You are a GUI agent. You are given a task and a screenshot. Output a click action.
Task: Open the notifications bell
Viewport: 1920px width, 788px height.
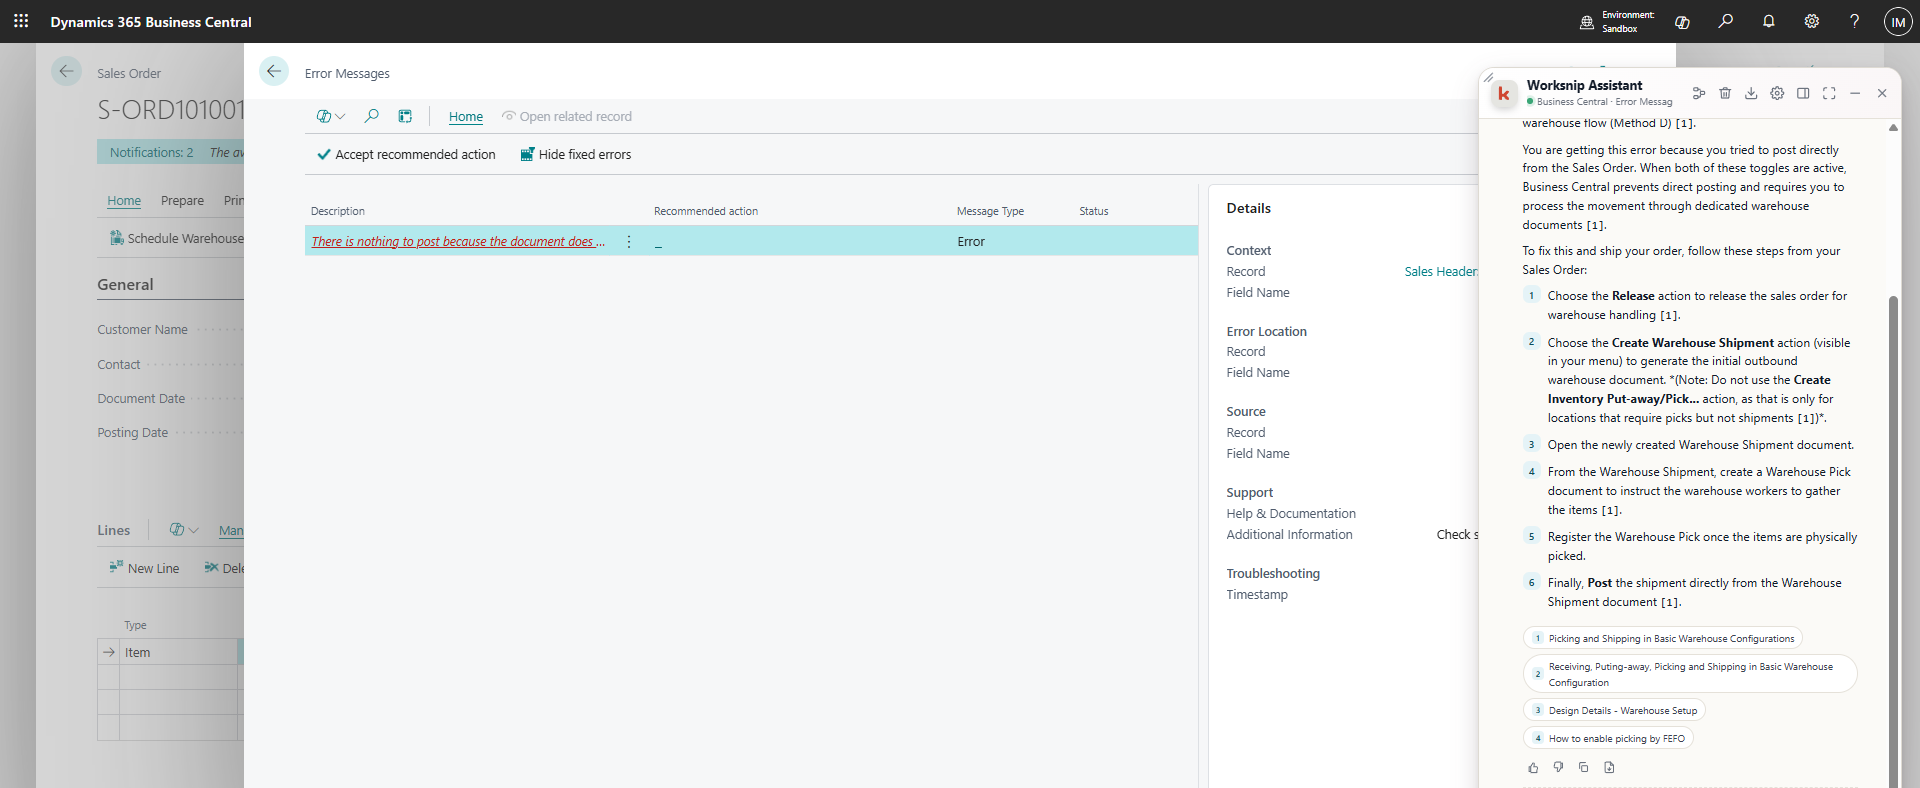click(1768, 21)
